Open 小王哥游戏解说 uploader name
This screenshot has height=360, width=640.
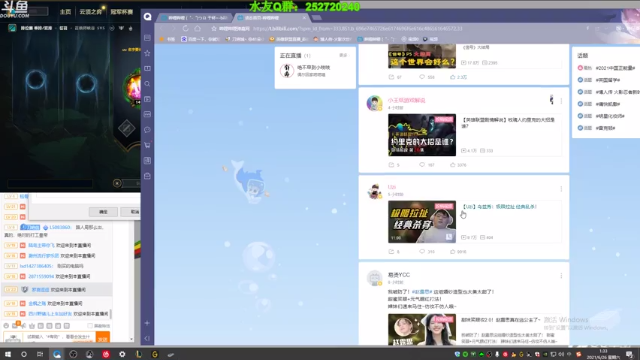point(407,100)
